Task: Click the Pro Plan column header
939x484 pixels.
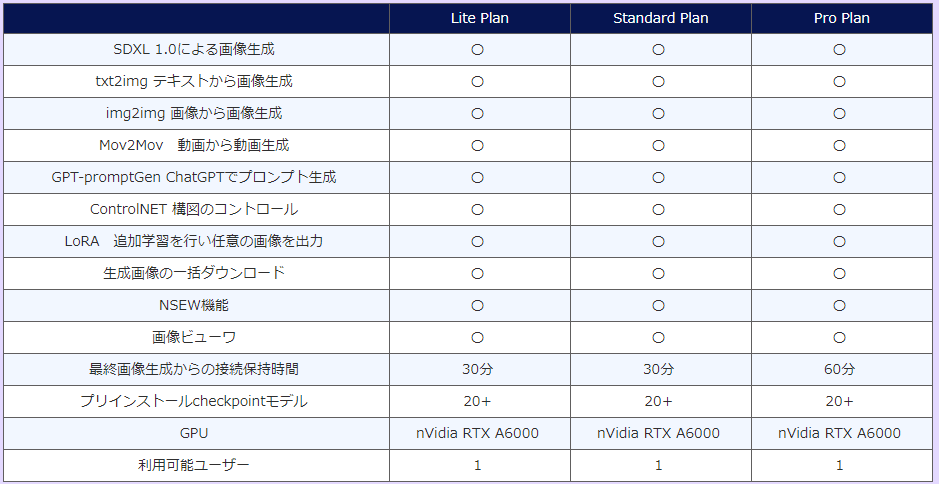Action: click(x=840, y=18)
